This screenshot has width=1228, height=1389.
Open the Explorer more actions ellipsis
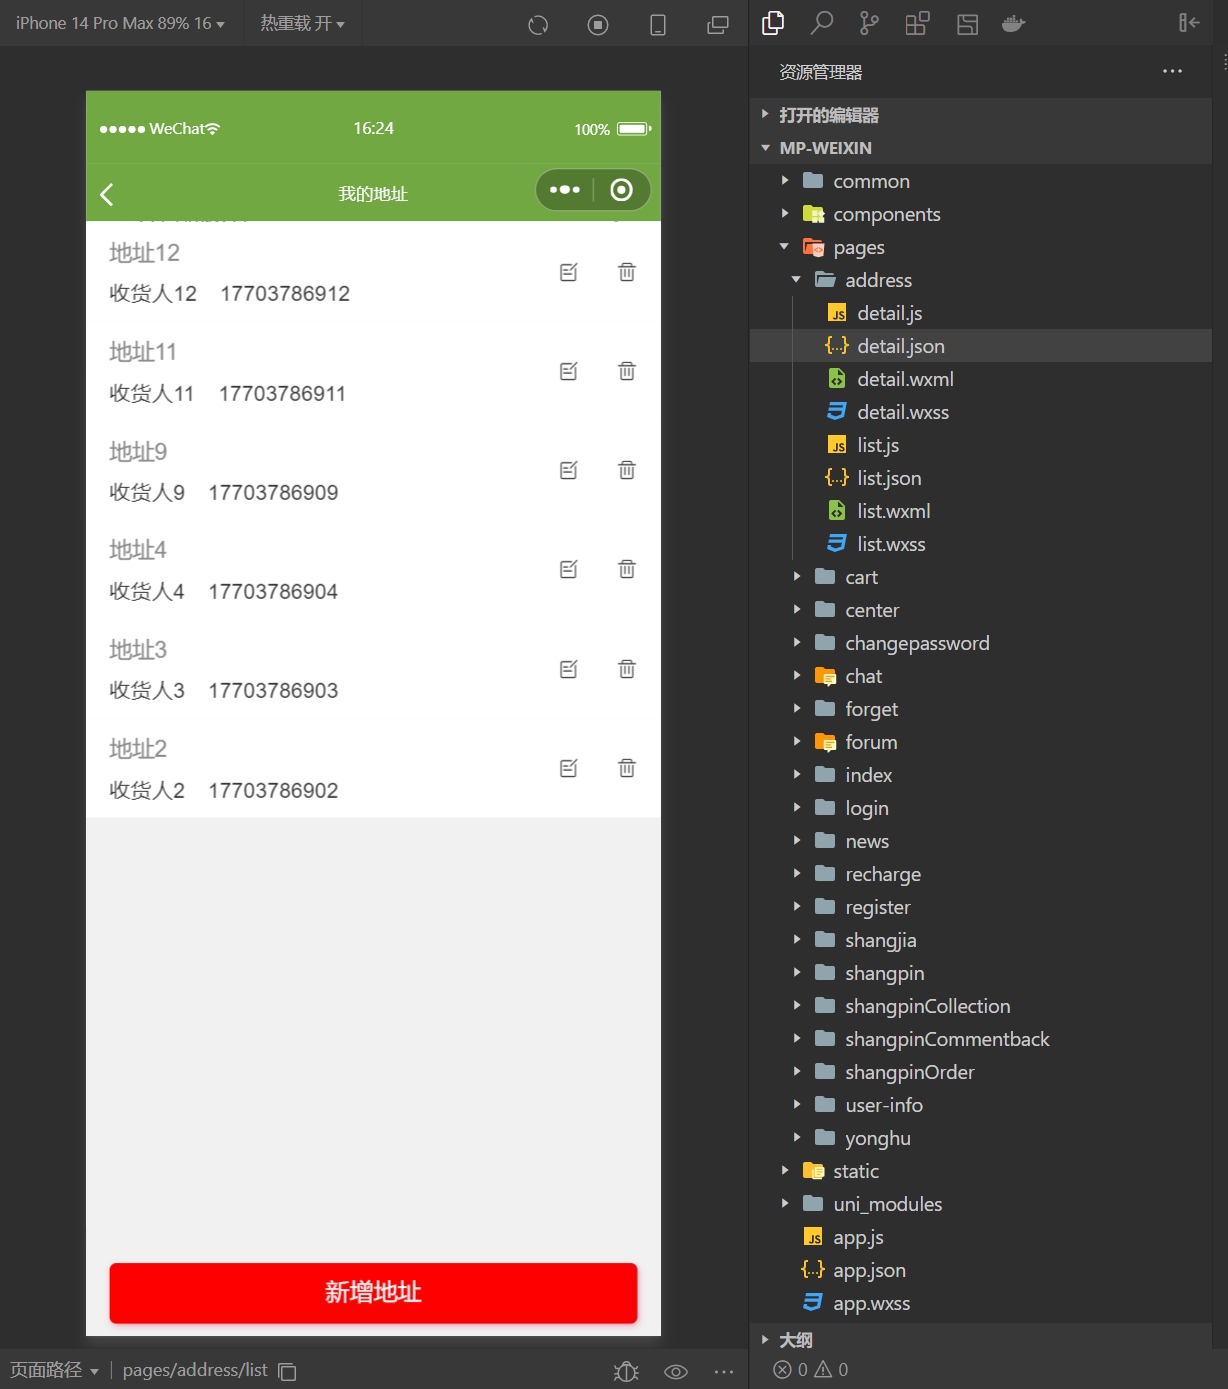[1172, 71]
